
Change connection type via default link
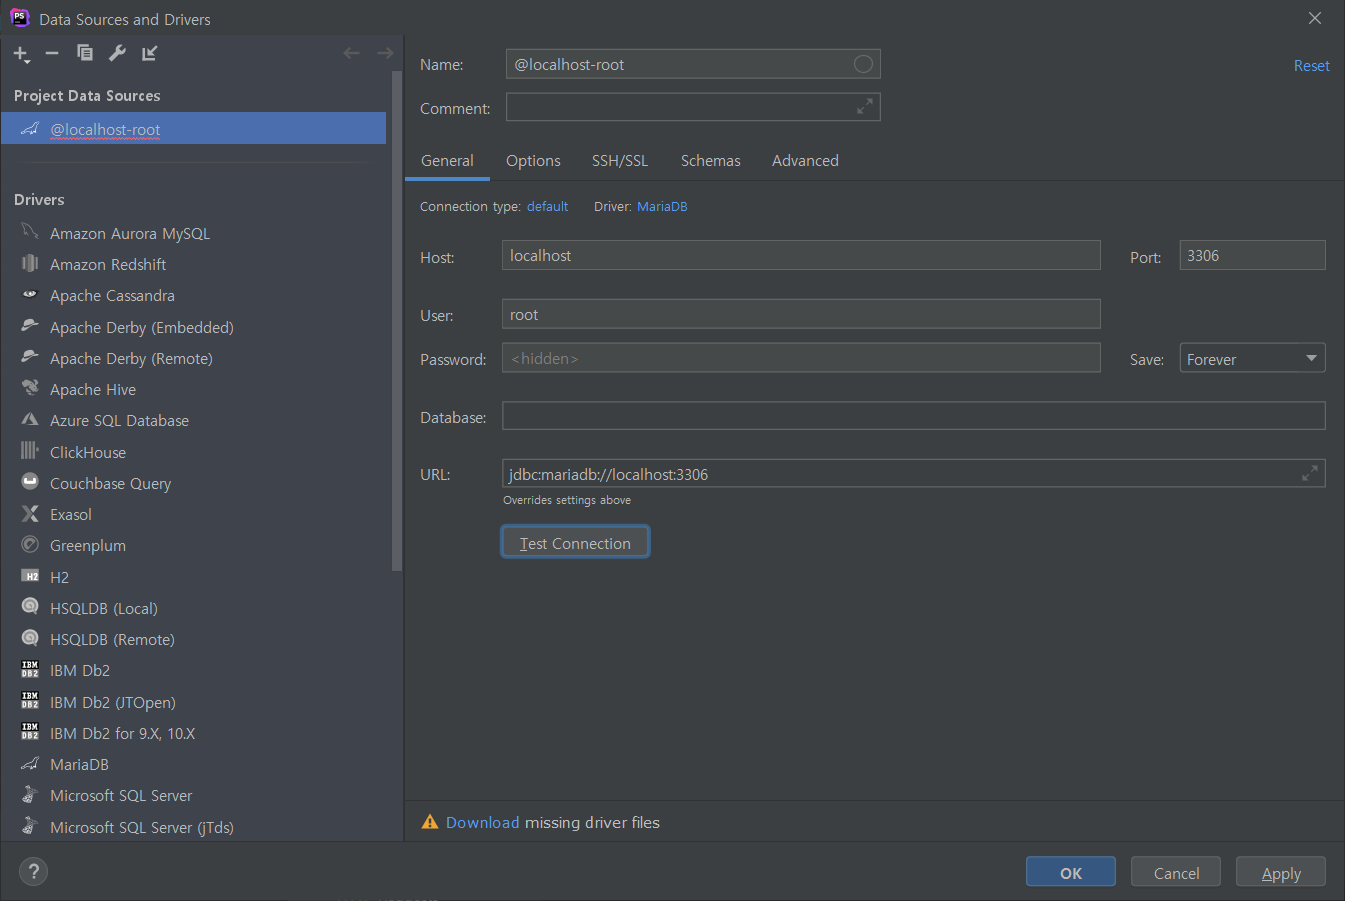(x=547, y=206)
